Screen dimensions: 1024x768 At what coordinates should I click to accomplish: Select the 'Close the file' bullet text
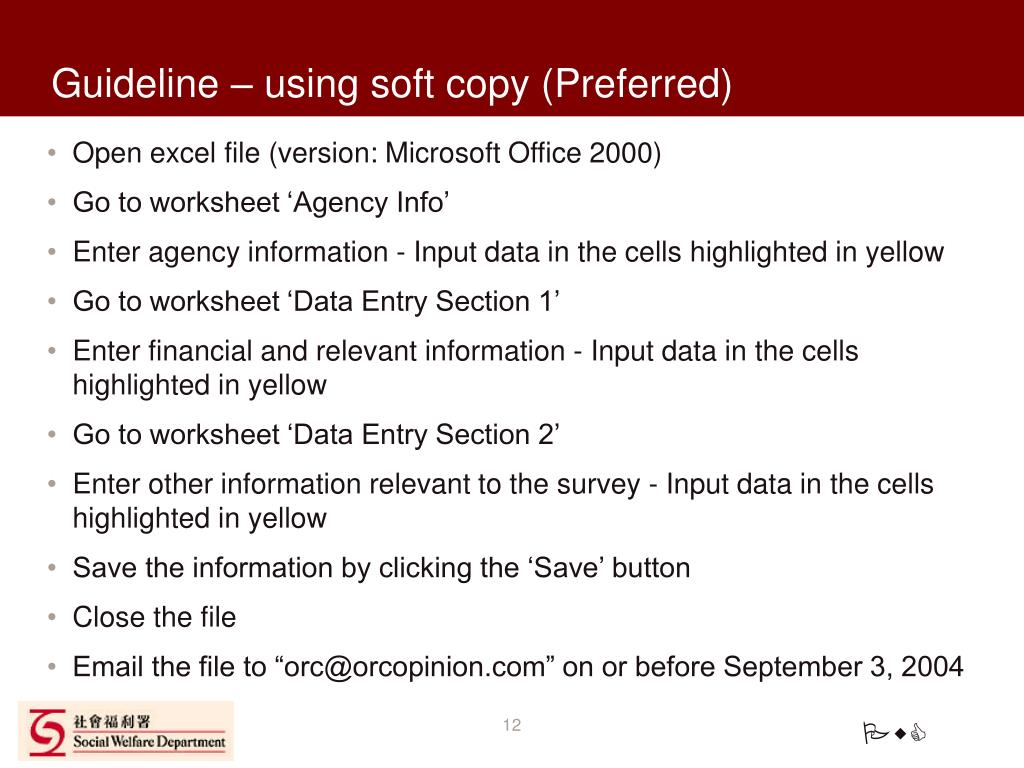(x=154, y=617)
